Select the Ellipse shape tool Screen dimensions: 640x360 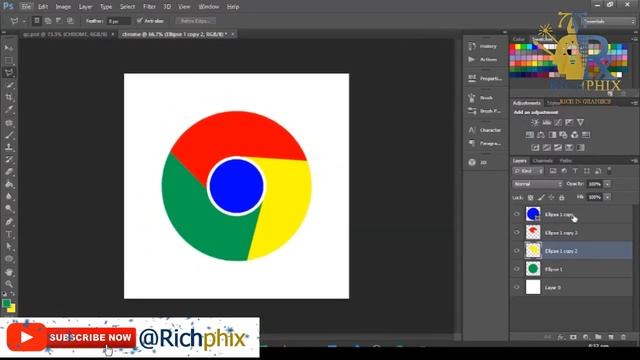point(9,259)
